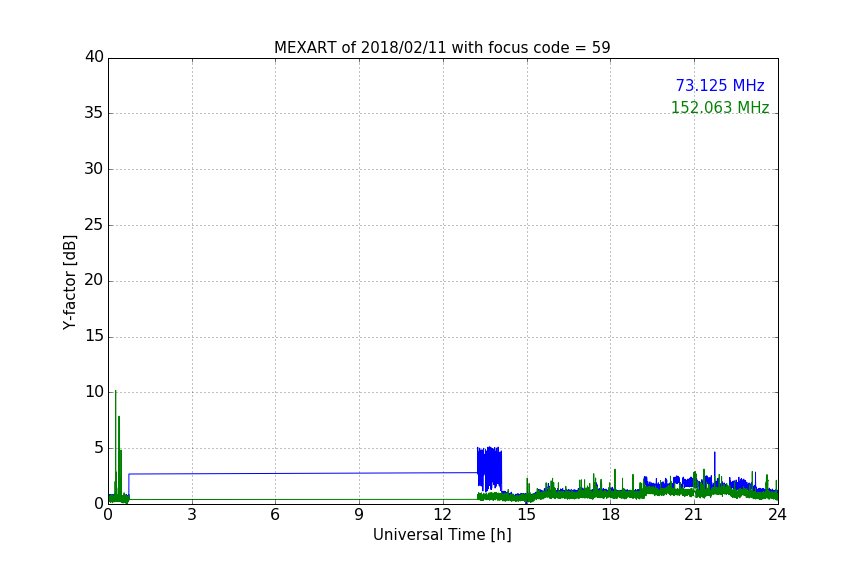Image resolution: width=864 pixels, height=576 pixels.
Task: Click the y-axis tick label '15'
Action: (x=94, y=336)
